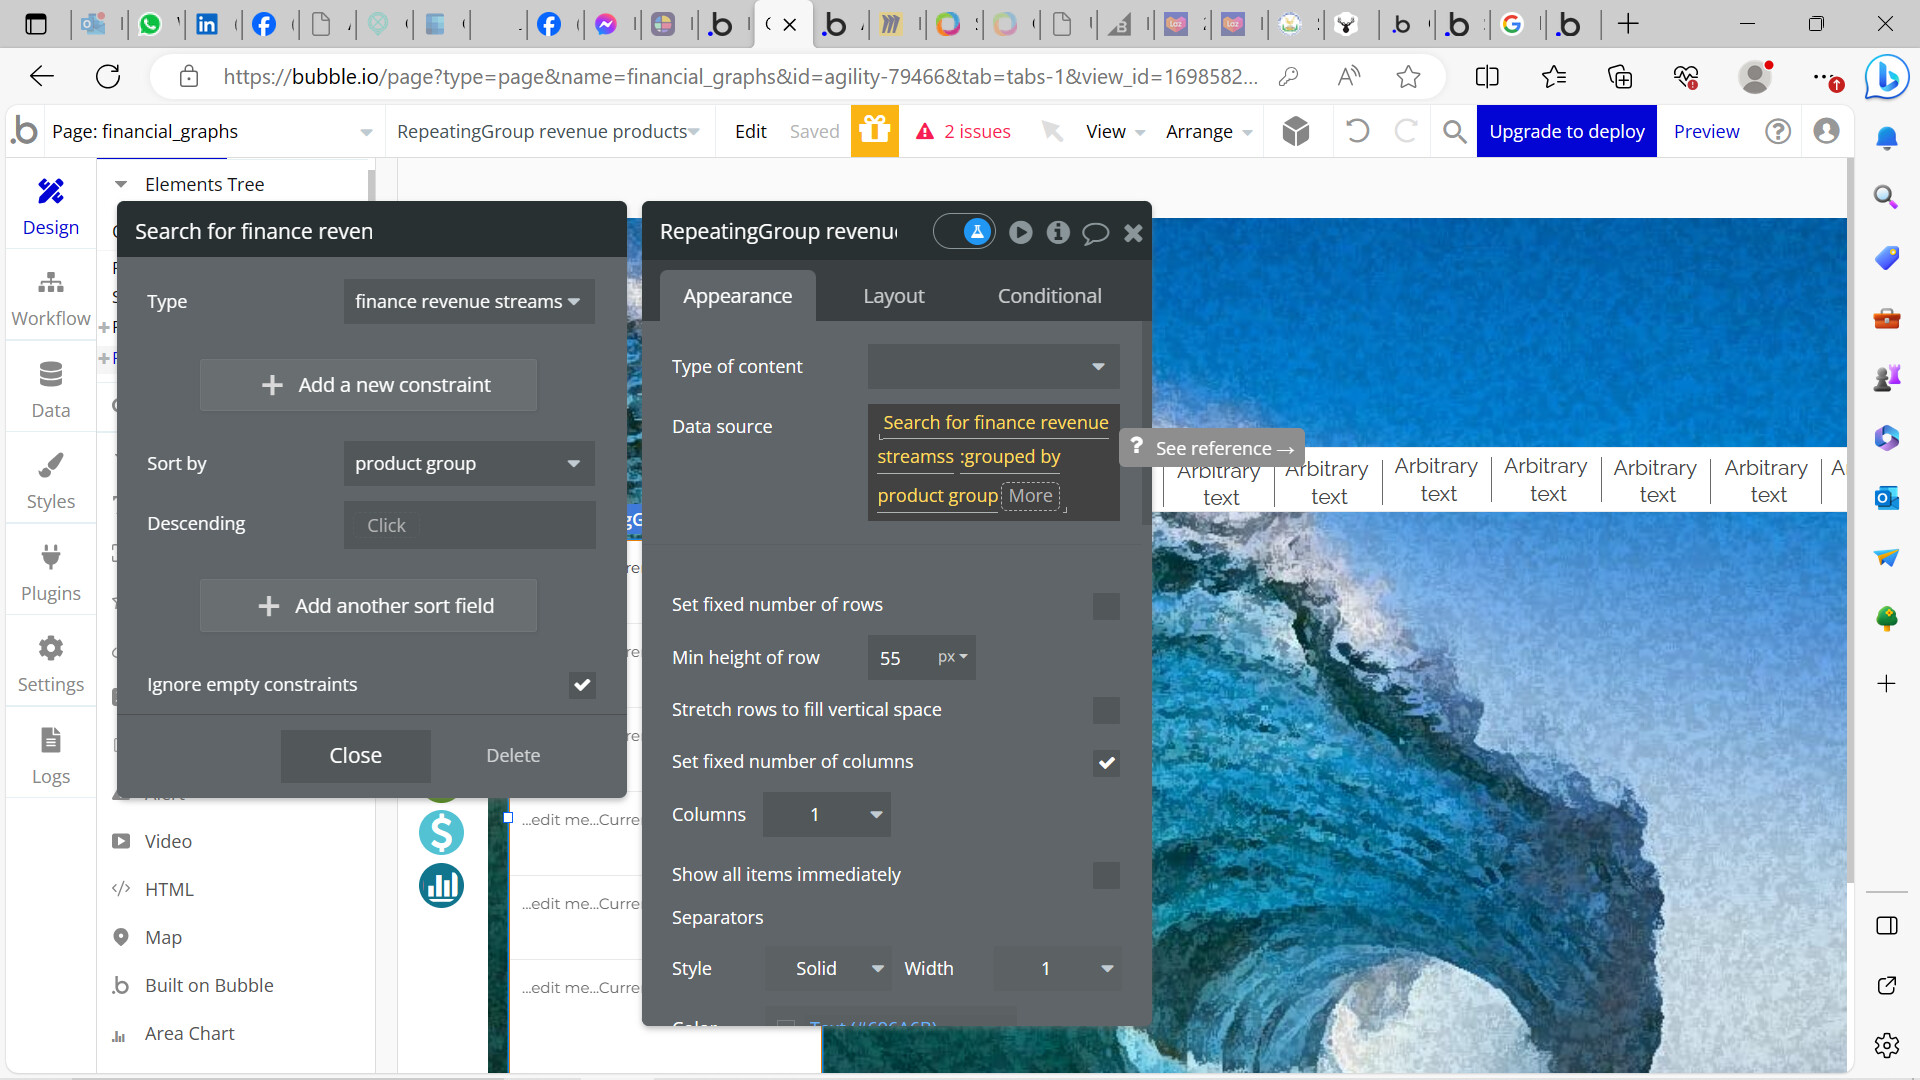This screenshot has height=1080, width=1920.
Task: Open editor search magnifier
Action: point(1454,131)
